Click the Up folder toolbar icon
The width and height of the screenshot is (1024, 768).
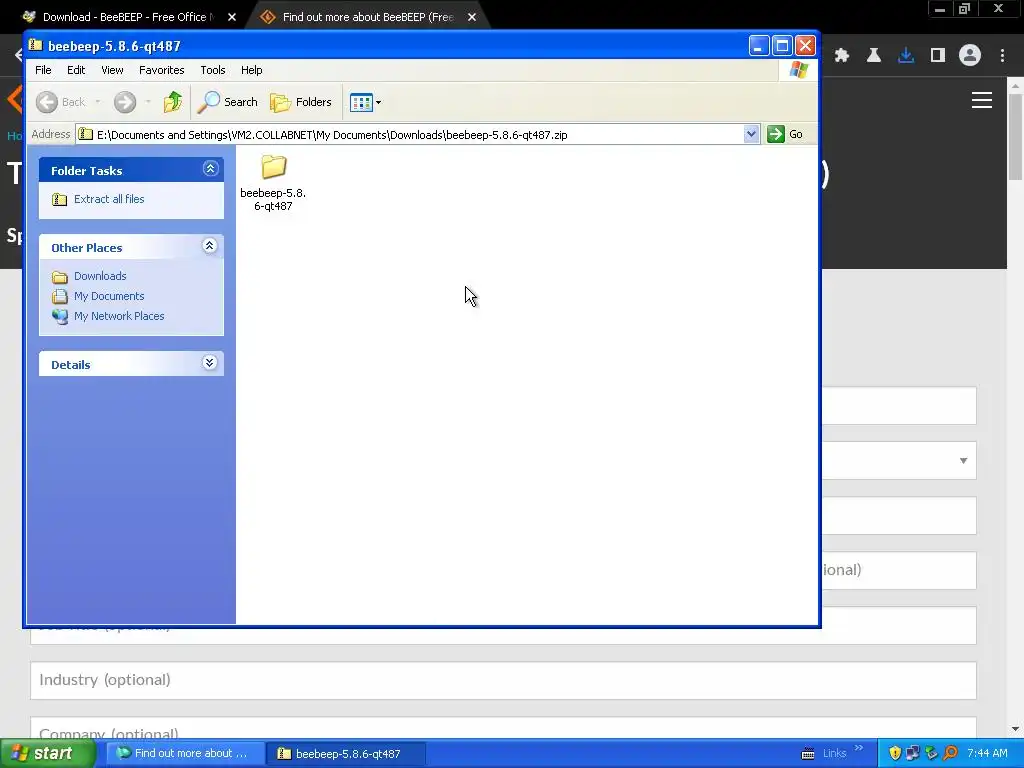tap(172, 102)
